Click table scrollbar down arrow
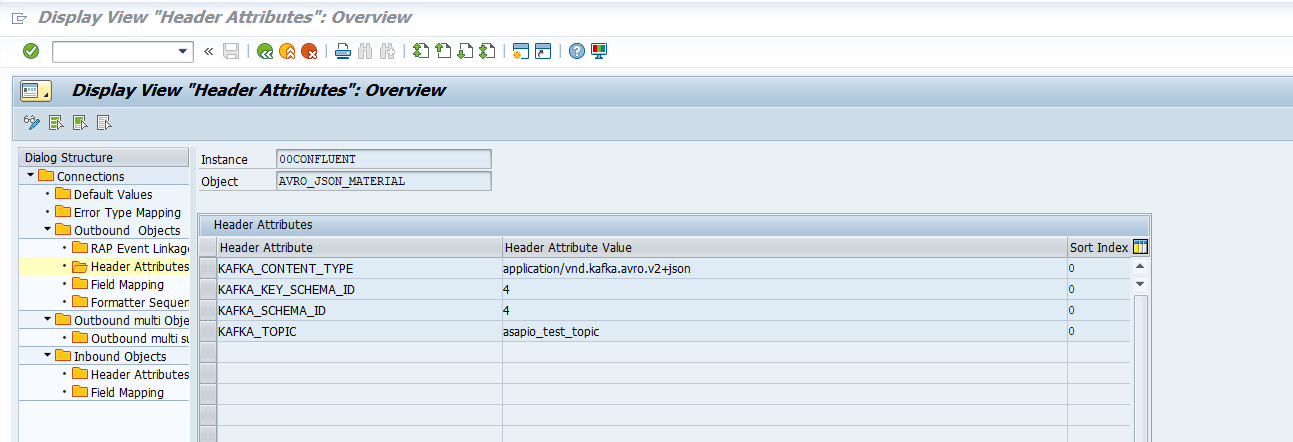 (1140, 285)
